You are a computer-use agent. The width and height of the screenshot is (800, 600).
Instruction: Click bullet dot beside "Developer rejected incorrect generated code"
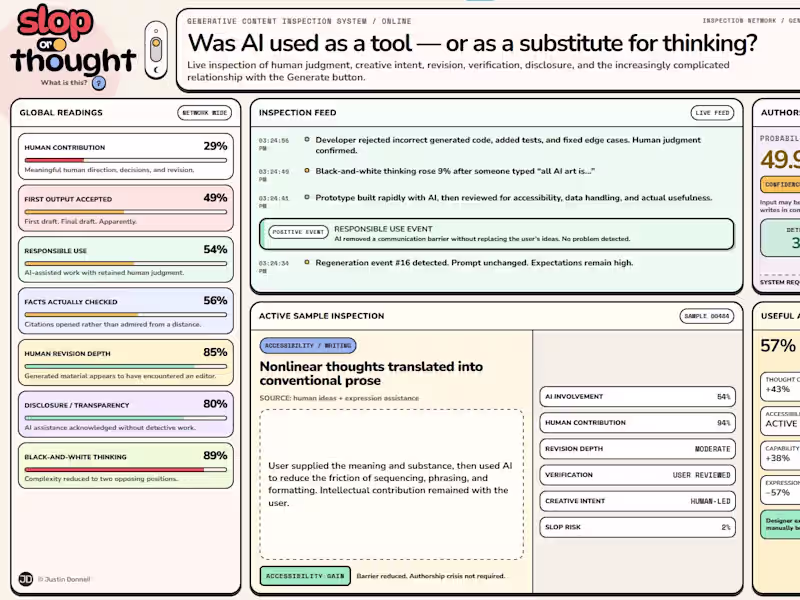(x=307, y=139)
